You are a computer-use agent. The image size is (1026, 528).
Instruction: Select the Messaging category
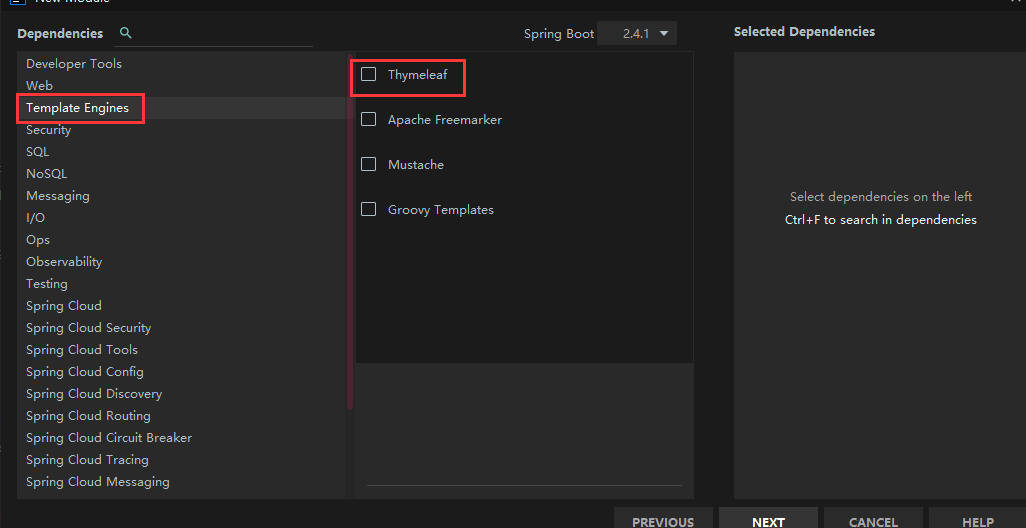tap(58, 196)
